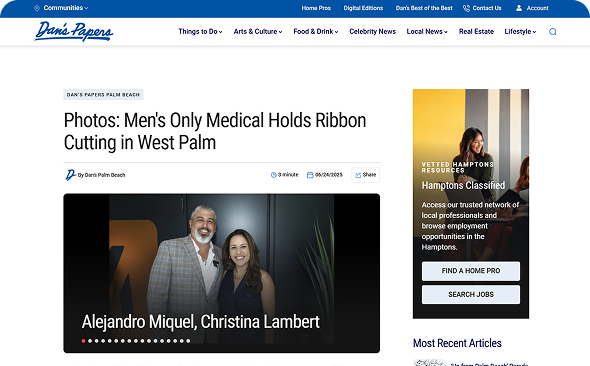Select the last slideshow dot
The height and width of the screenshot is (366, 590).
(x=188, y=341)
